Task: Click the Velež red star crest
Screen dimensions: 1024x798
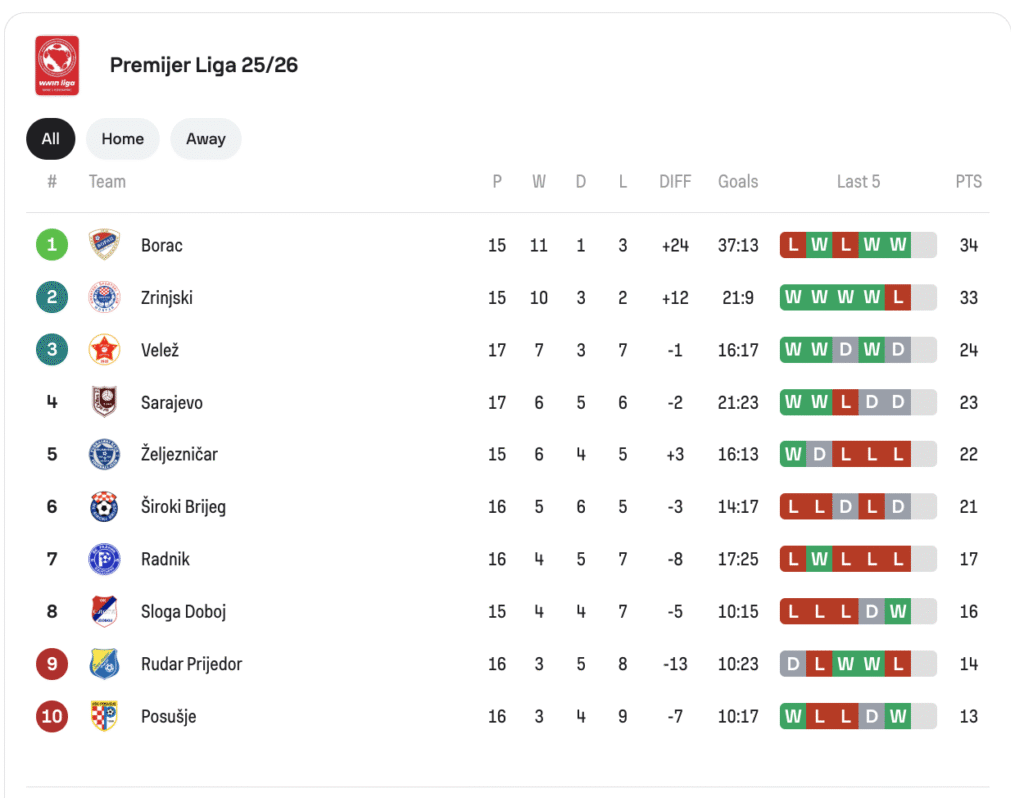Action: point(104,350)
